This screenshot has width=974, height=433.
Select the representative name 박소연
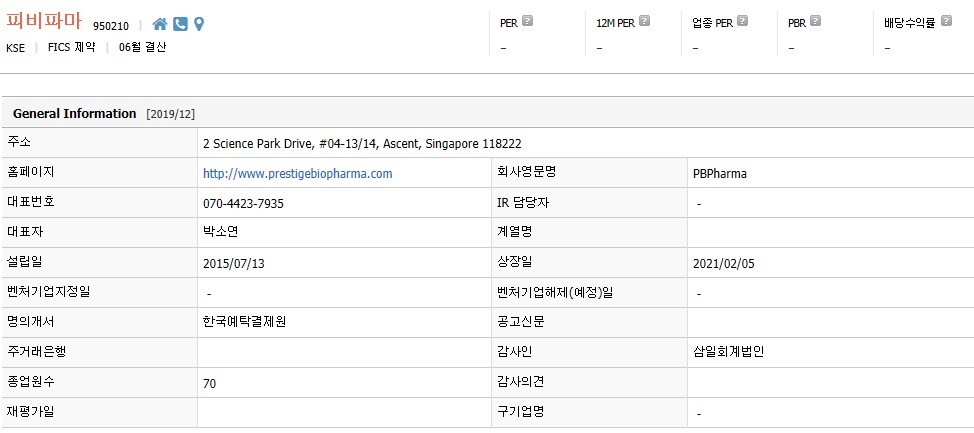[221, 232]
